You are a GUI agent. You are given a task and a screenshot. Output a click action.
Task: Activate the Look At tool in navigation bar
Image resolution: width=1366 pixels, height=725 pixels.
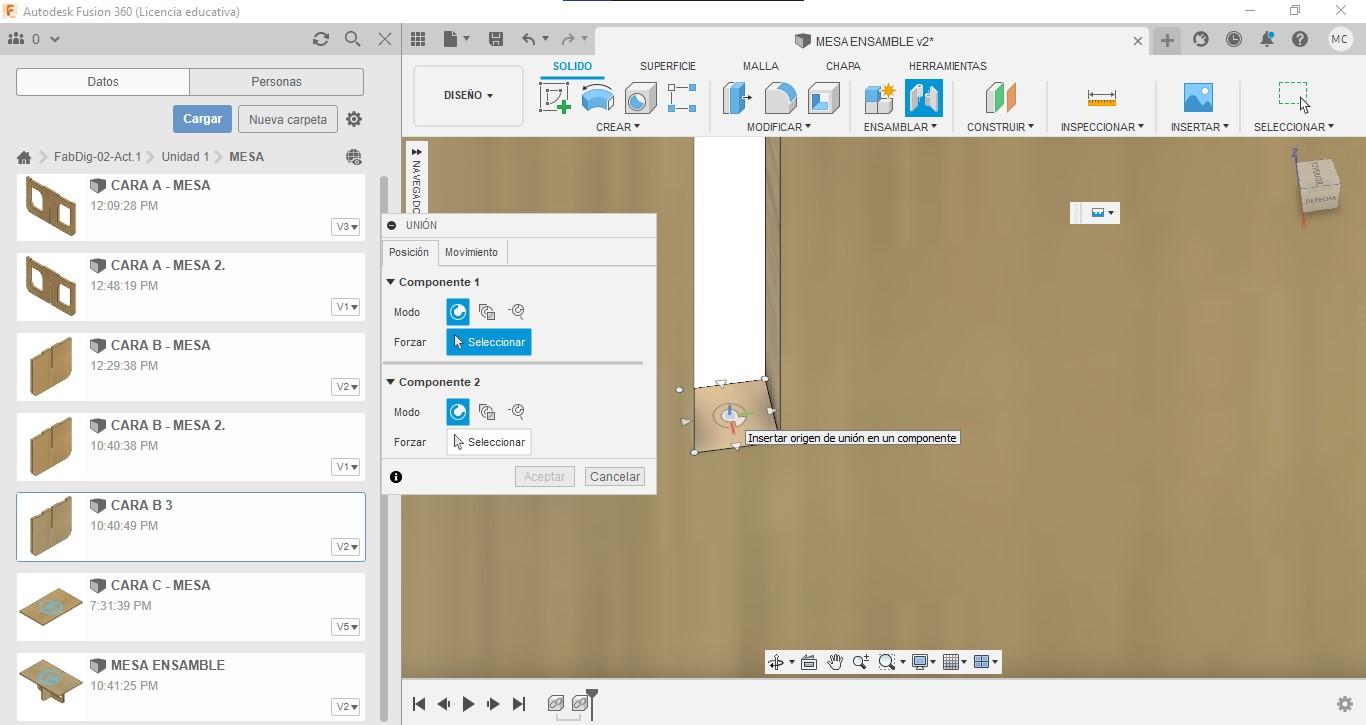point(809,662)
